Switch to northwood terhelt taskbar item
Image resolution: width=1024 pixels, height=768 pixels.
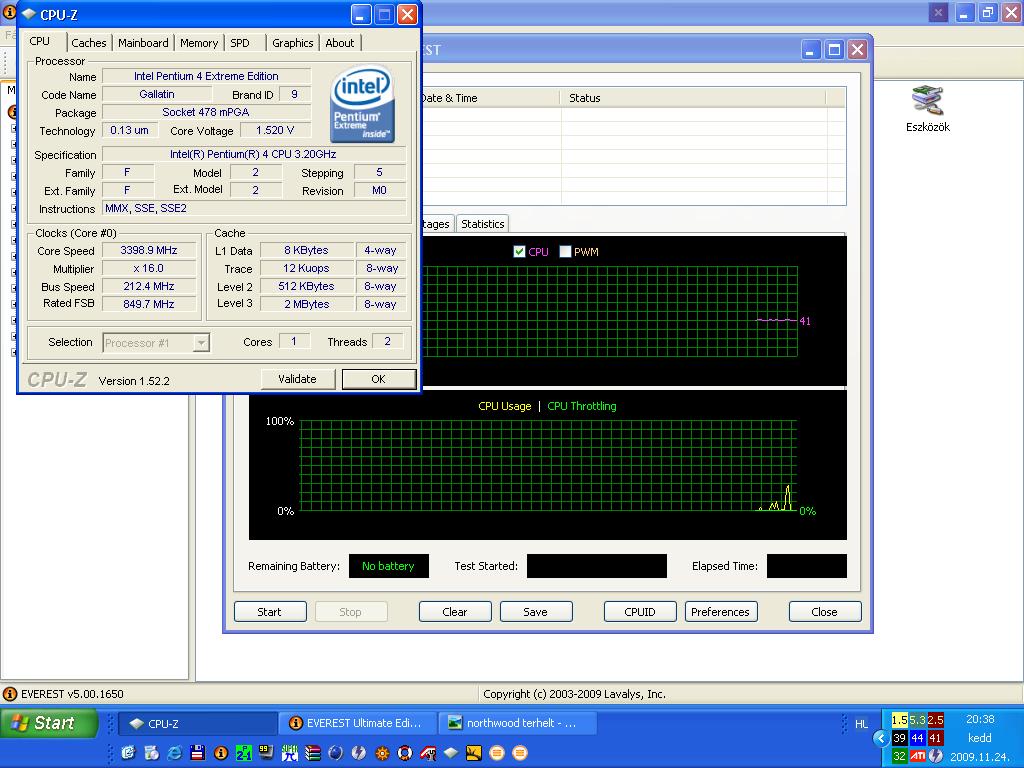click(517, 723)
